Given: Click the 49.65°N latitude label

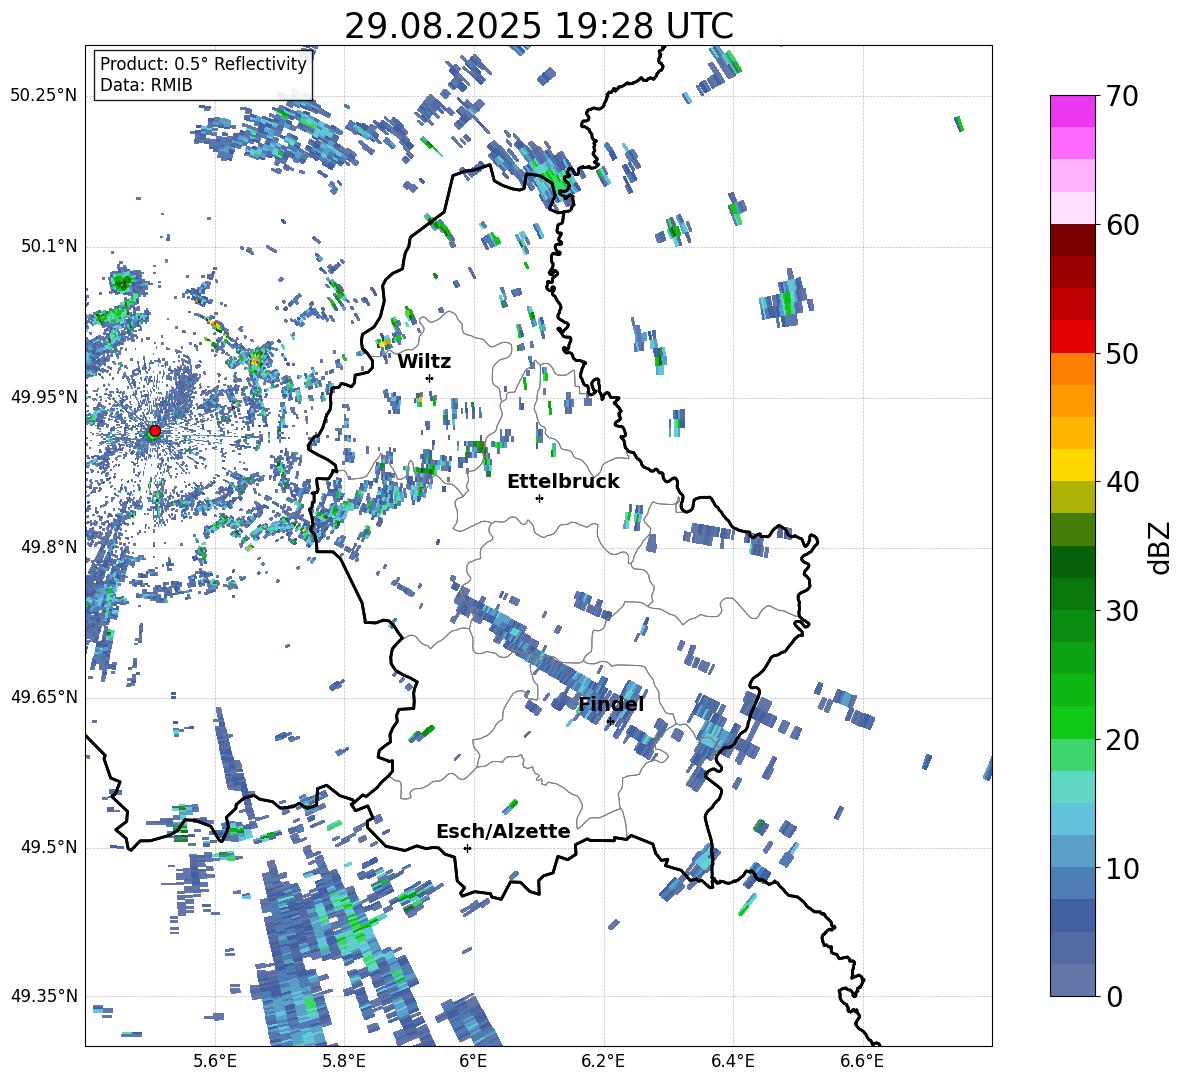Looking at the screenshot, I should [44, 697].
